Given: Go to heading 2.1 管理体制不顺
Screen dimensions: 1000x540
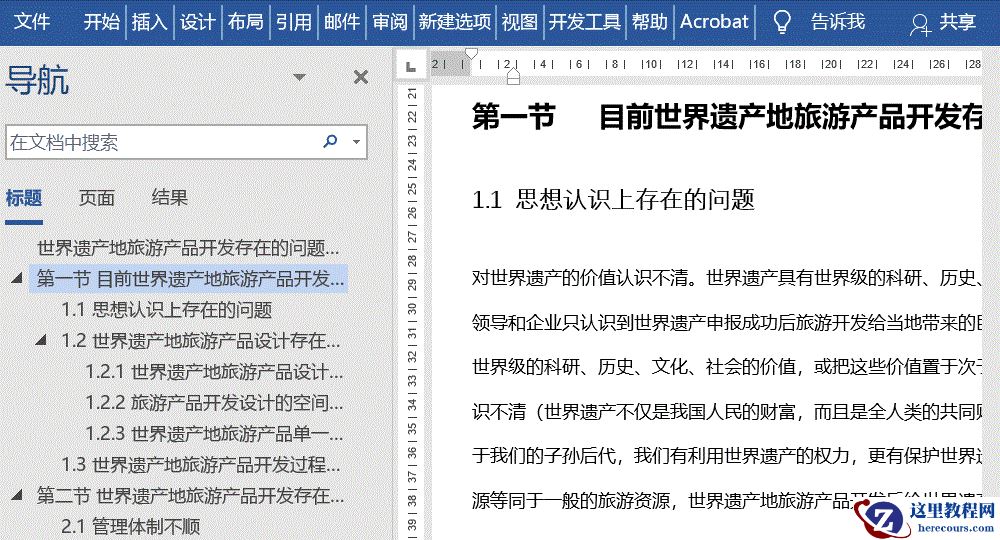Looking at the screenshot, I should [x=131, y=527].
